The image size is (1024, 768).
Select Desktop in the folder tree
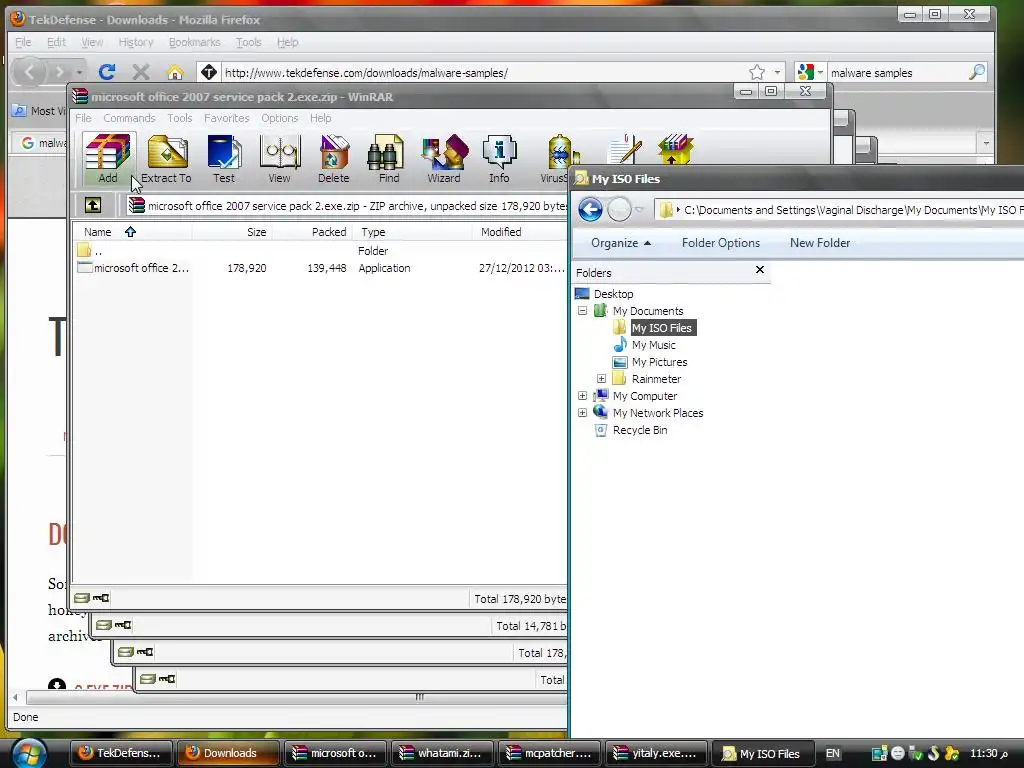[613, 294]
